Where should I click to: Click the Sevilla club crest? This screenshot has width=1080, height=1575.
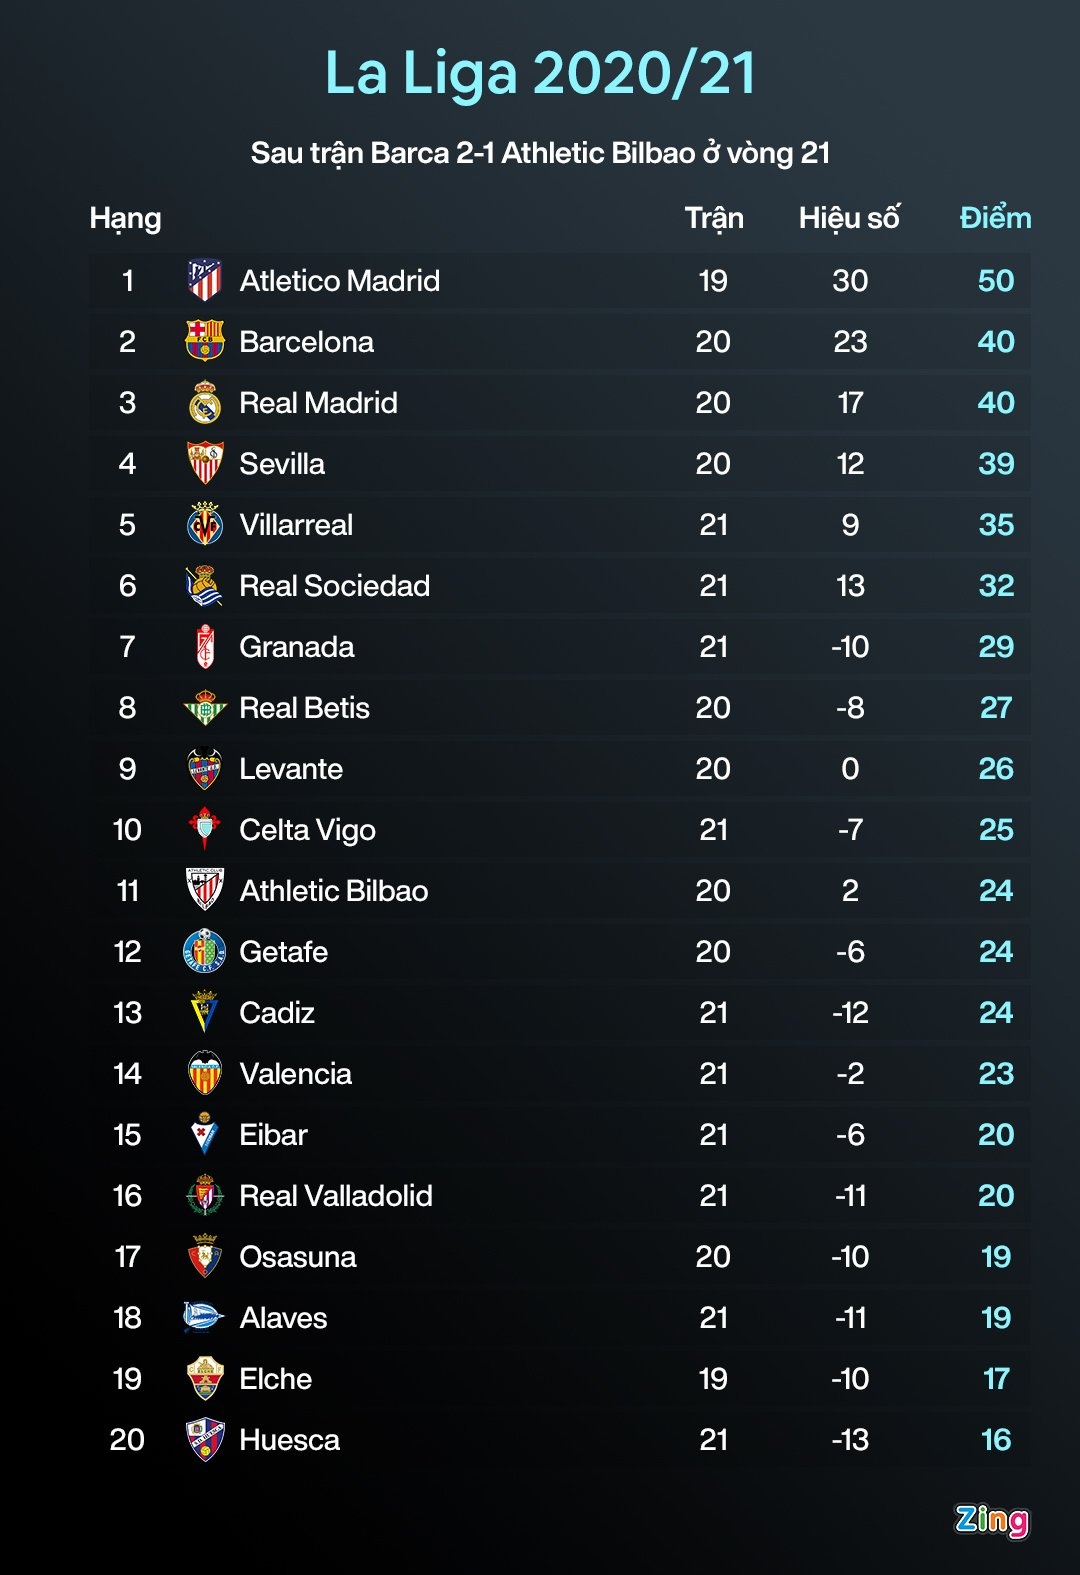[205, 464]
